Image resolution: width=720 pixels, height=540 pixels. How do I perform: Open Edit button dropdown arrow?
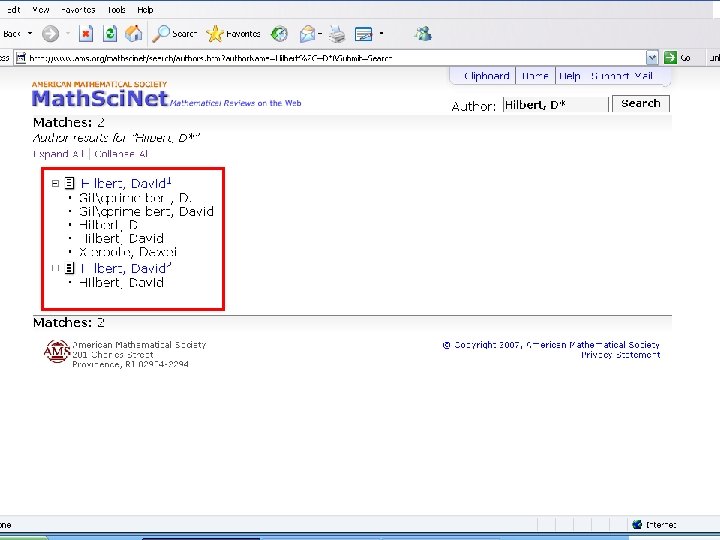pos(381,34)
